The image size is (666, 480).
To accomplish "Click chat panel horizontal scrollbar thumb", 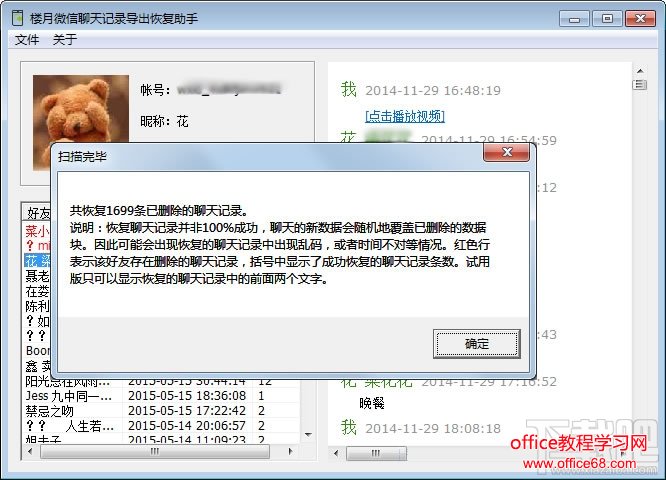I will point(376,453).
